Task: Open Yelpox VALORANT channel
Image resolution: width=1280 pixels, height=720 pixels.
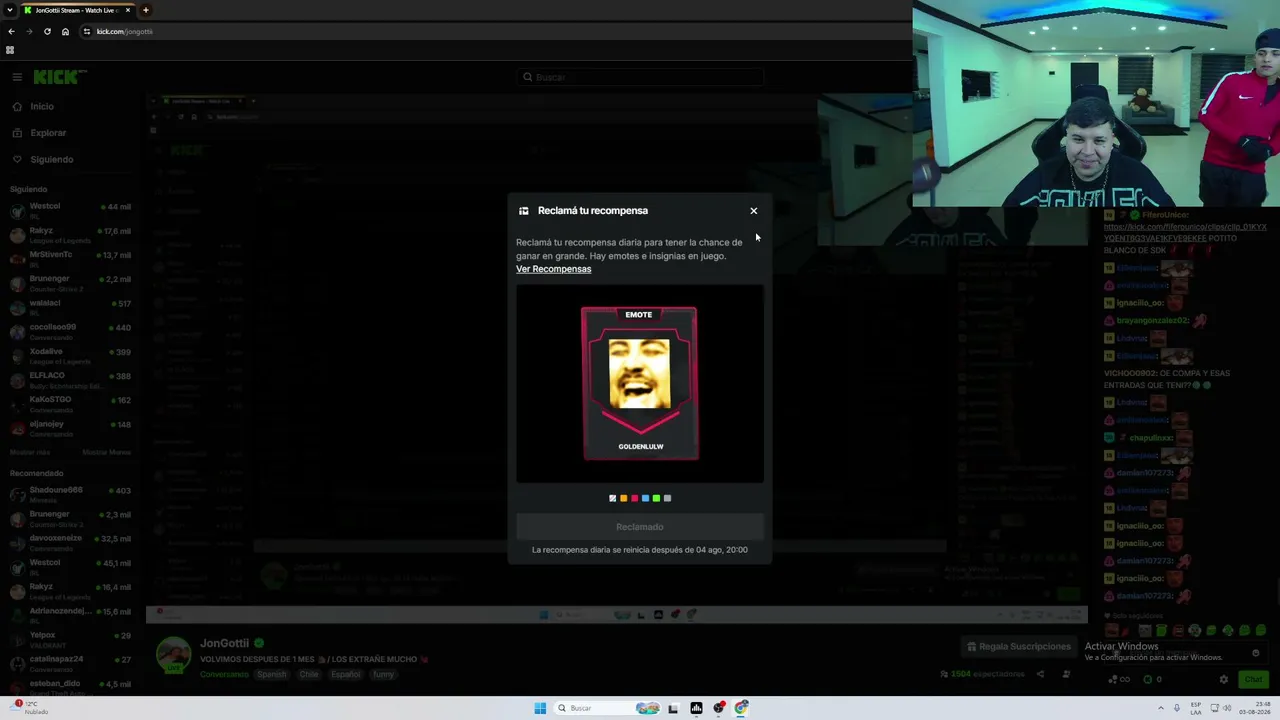Action: pos(72,639)
